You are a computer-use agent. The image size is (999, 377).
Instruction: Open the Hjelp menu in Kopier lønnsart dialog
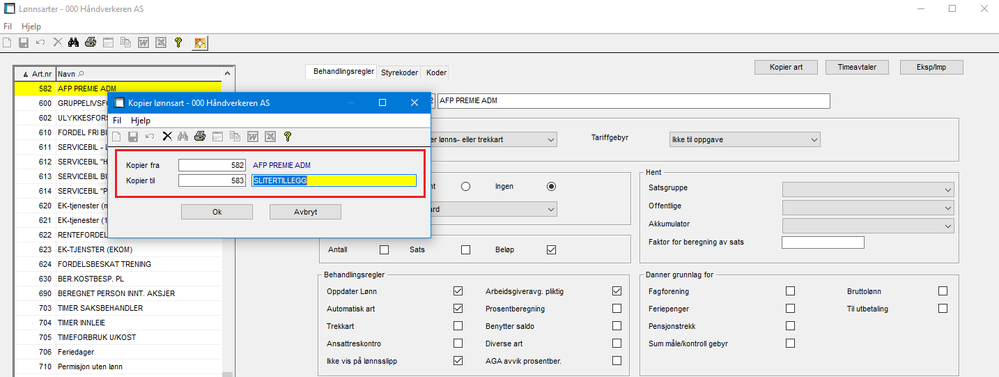(x=140, y=120)
